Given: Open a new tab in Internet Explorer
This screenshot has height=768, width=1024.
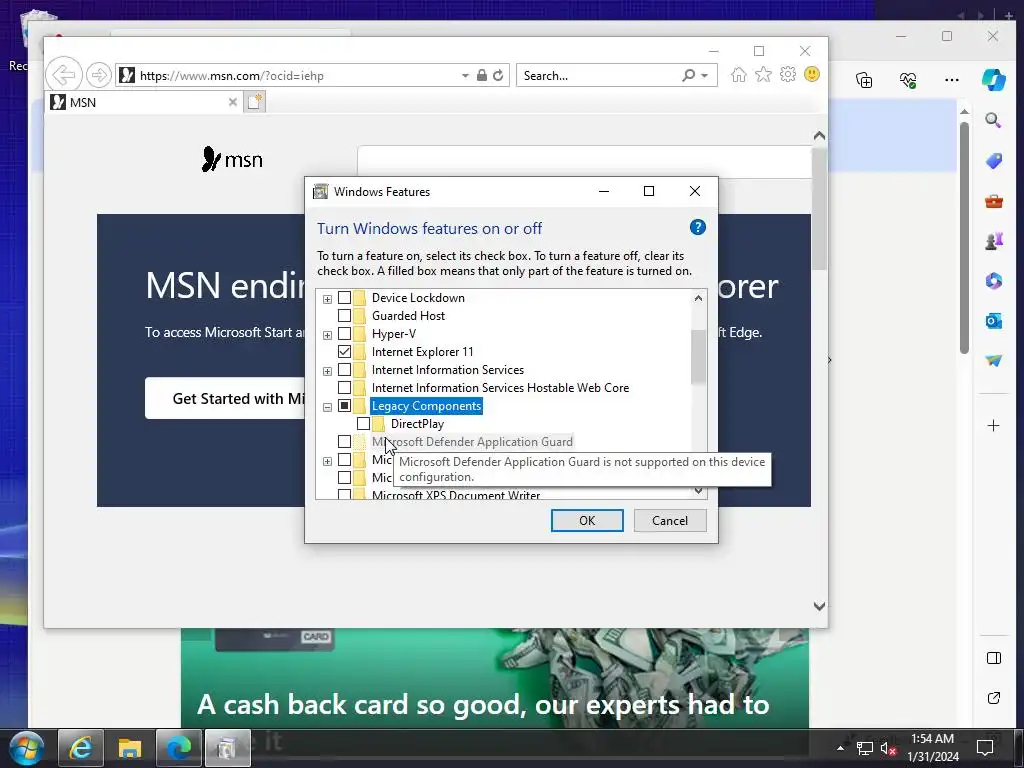Looking at the screenshot, I should point(255,102).
